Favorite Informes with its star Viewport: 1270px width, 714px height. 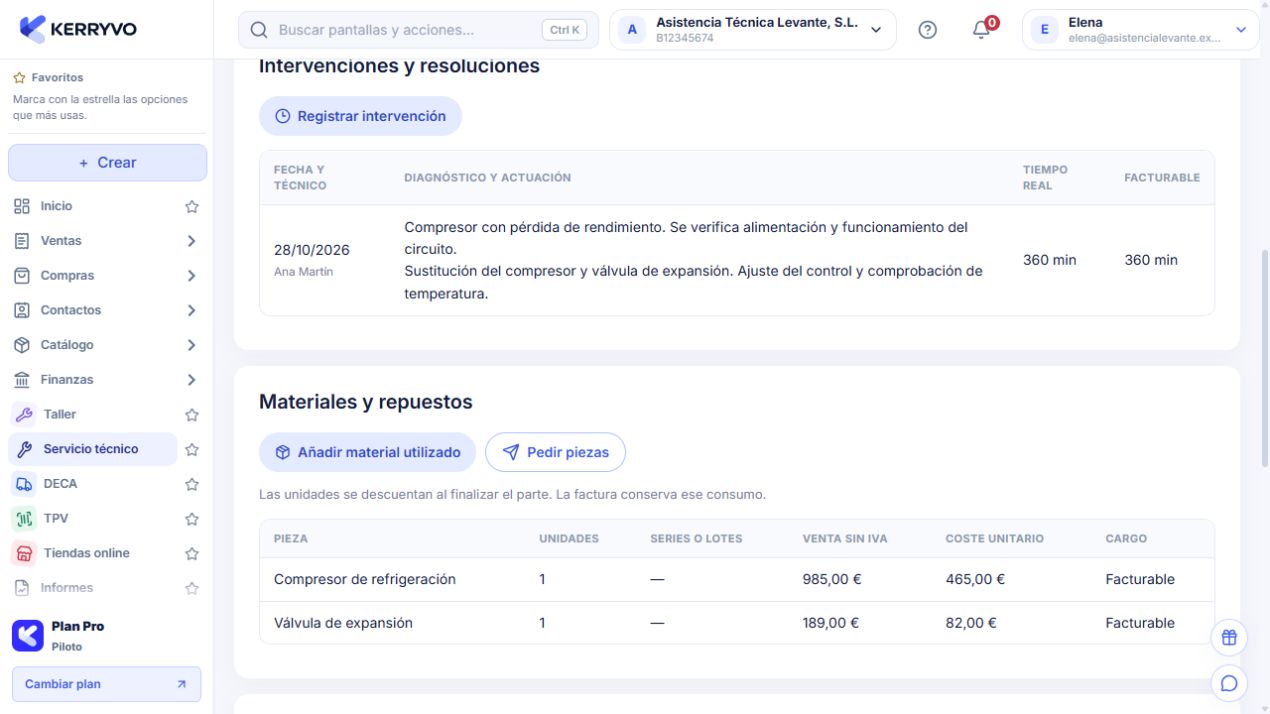pyautogui.click(x=192, y=589)
